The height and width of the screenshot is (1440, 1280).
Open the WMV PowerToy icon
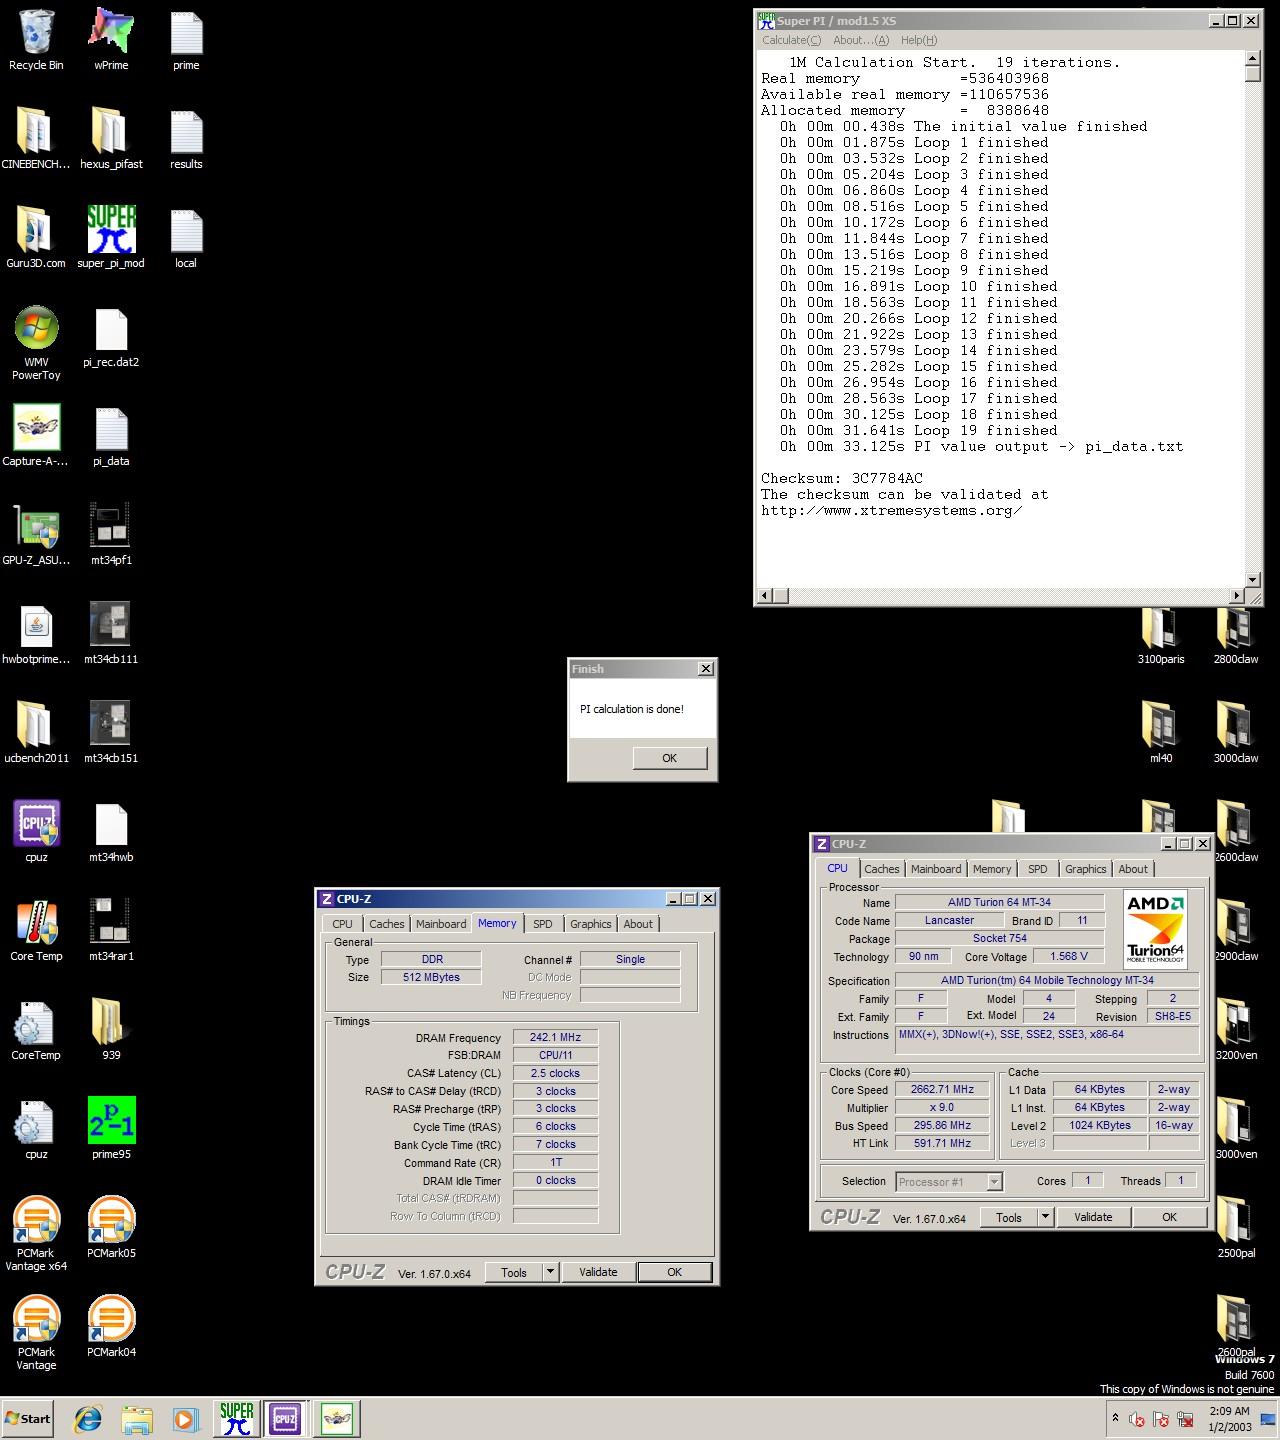click(36, 343)
